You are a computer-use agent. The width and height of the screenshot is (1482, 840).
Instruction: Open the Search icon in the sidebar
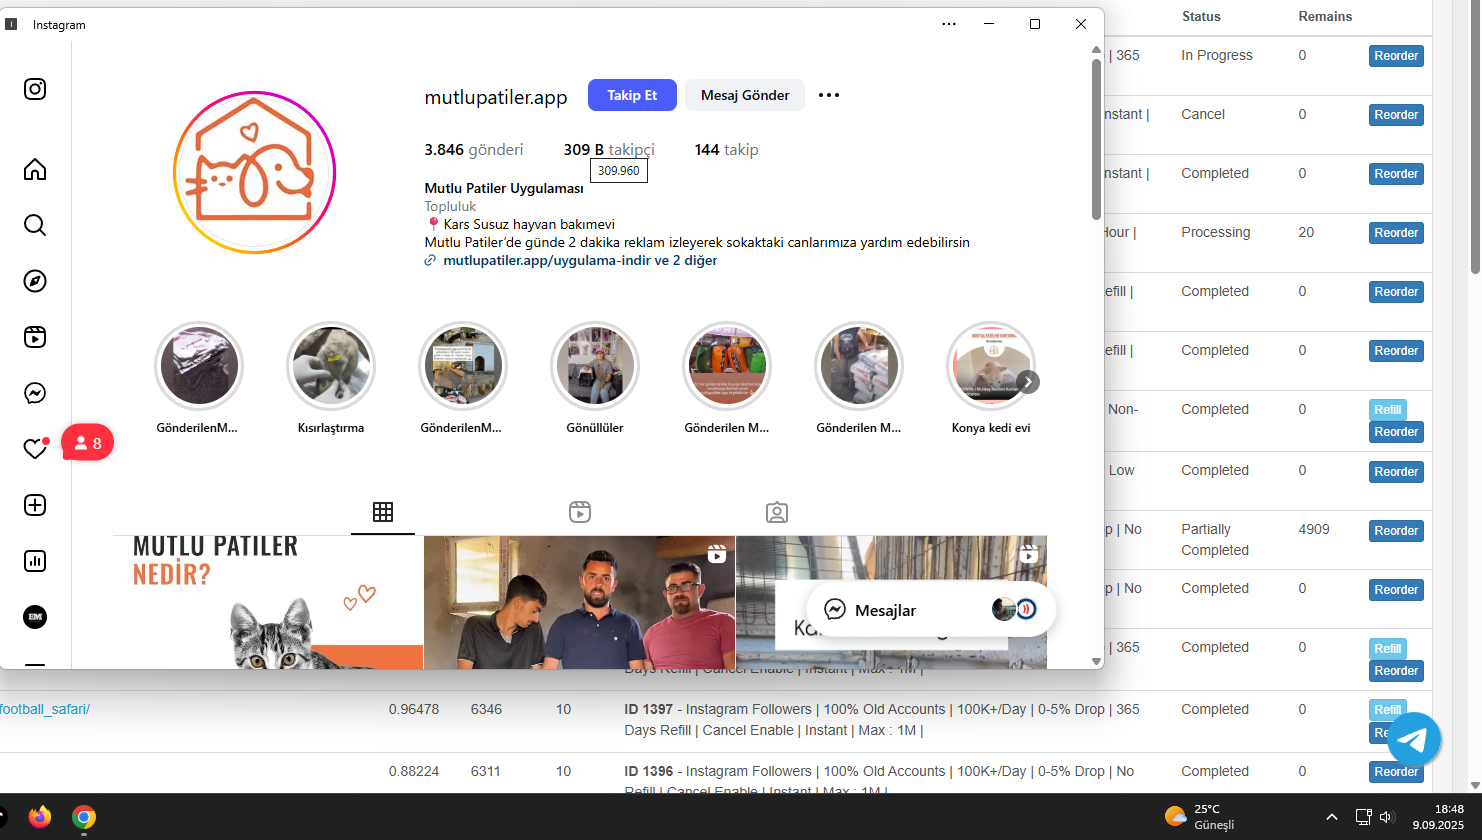[x=35, y=225]
